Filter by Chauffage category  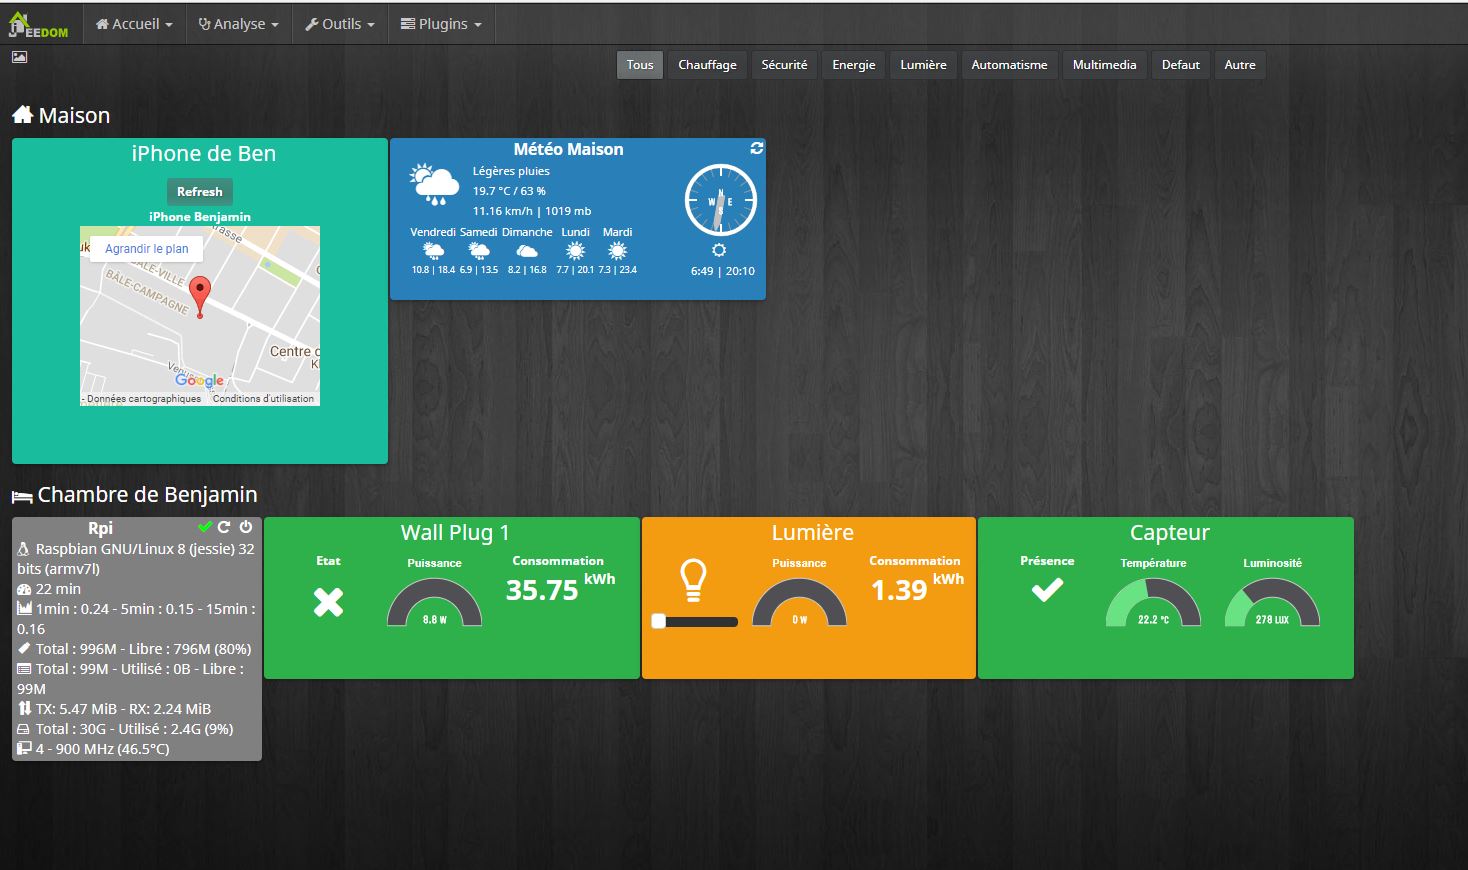[x=707, y=65]
